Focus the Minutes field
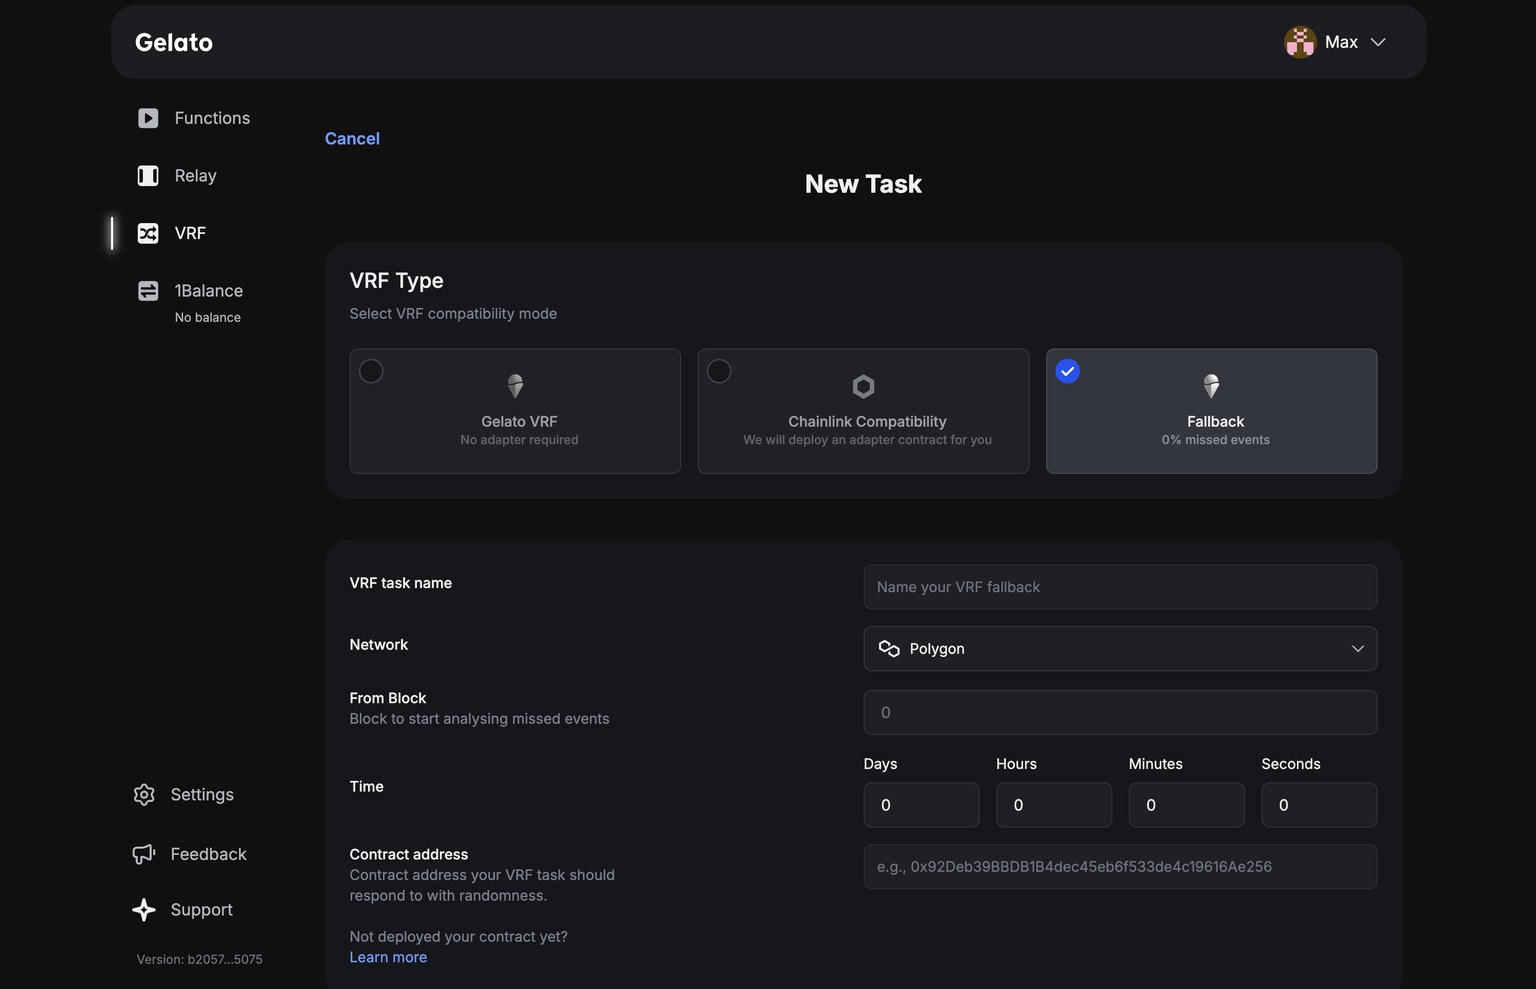The height and width of the screenshot is (989, 1536). coord(1187,805)
